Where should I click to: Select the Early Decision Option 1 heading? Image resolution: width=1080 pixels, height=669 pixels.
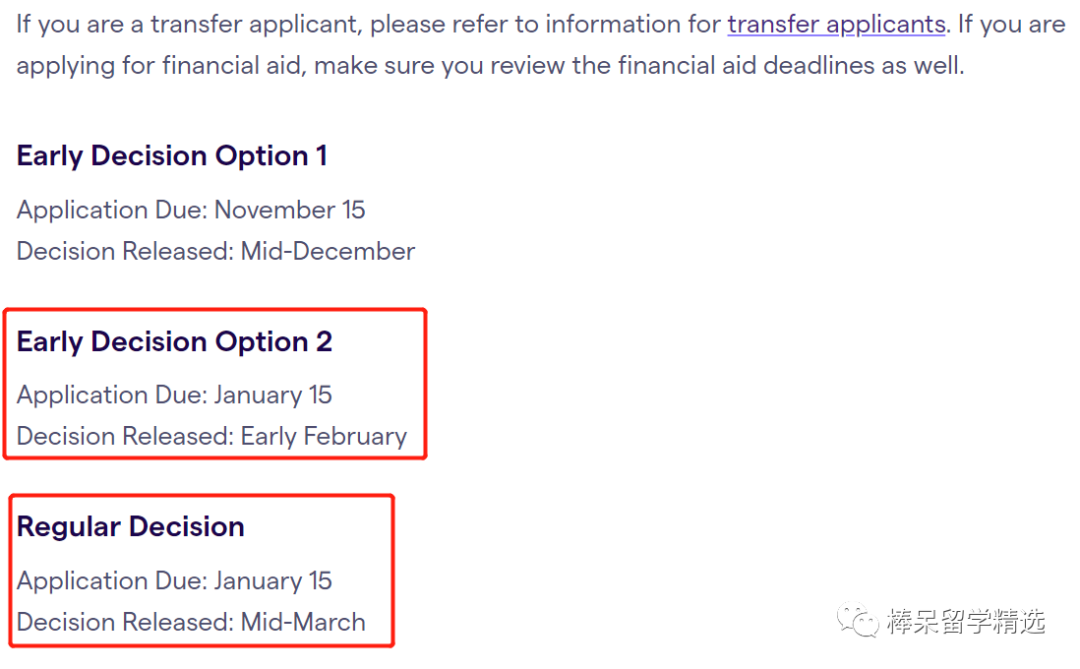172,156
